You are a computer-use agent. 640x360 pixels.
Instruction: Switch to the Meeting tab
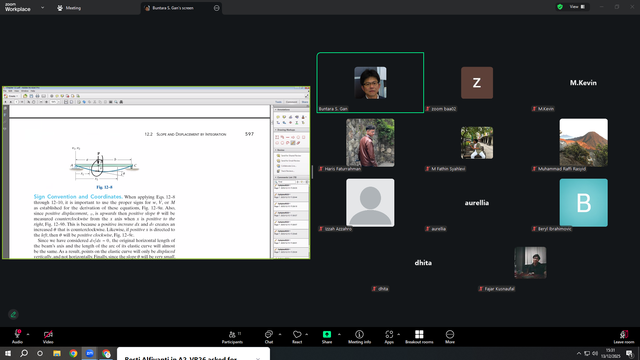[69, 8]
